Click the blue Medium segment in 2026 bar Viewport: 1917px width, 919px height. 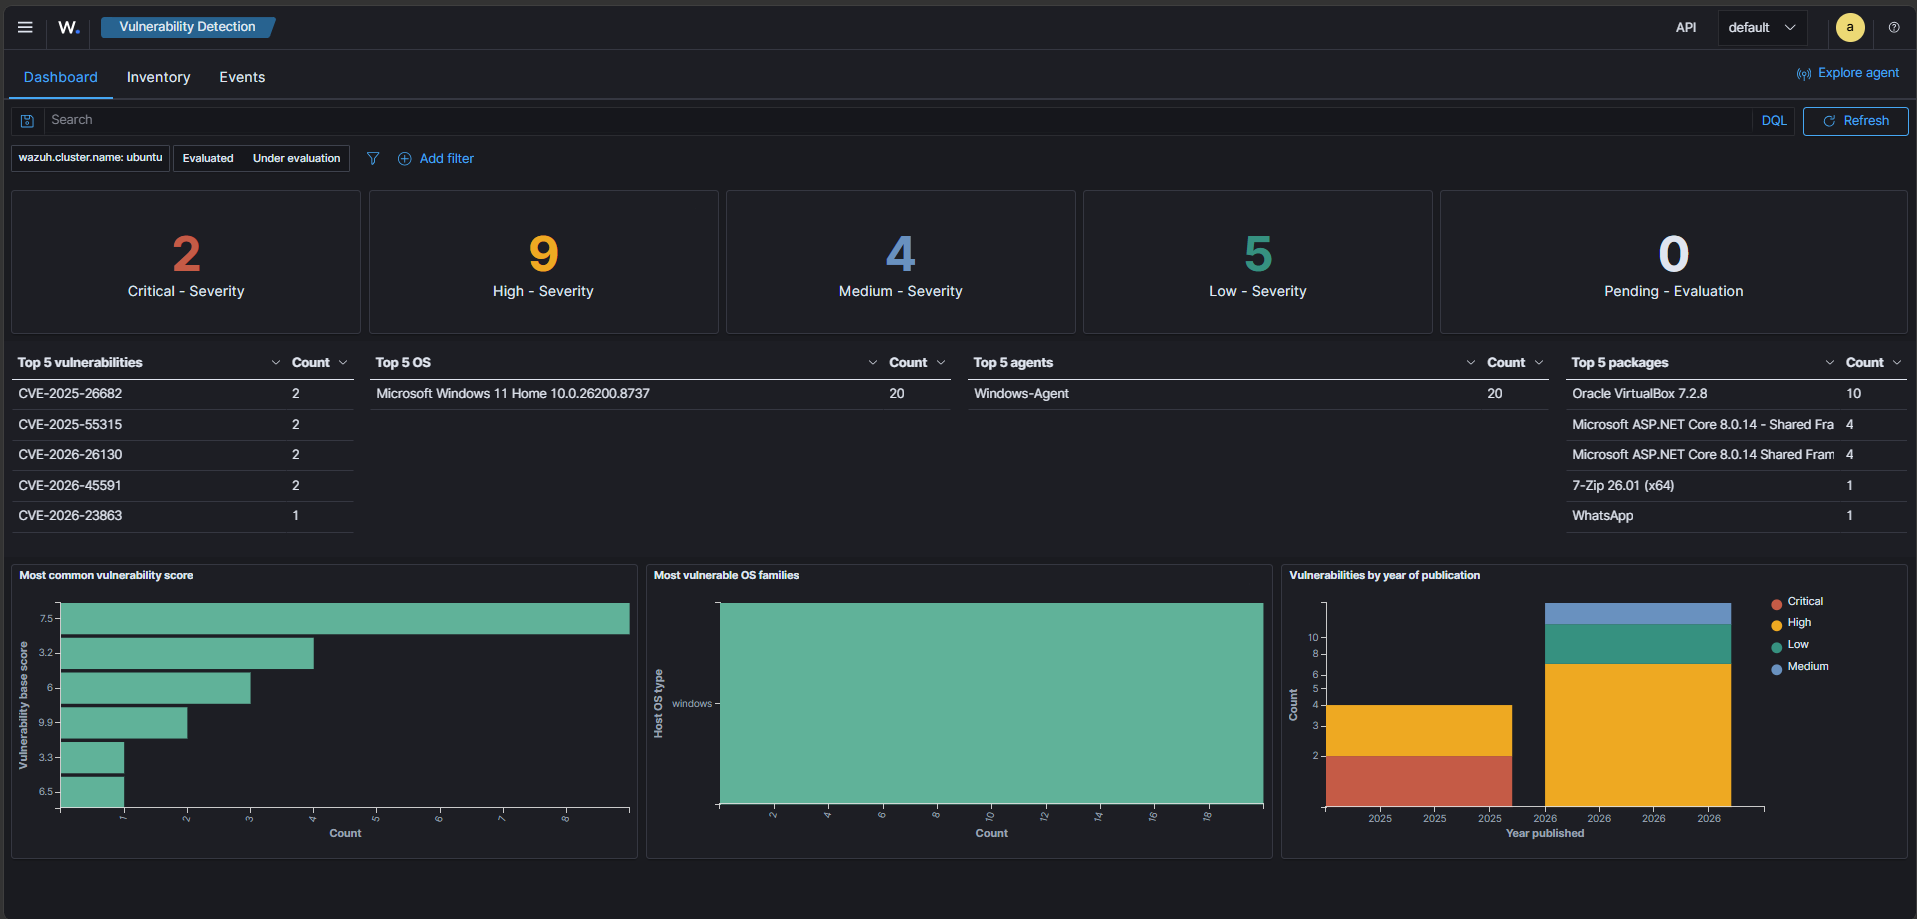coord(1637,614)
